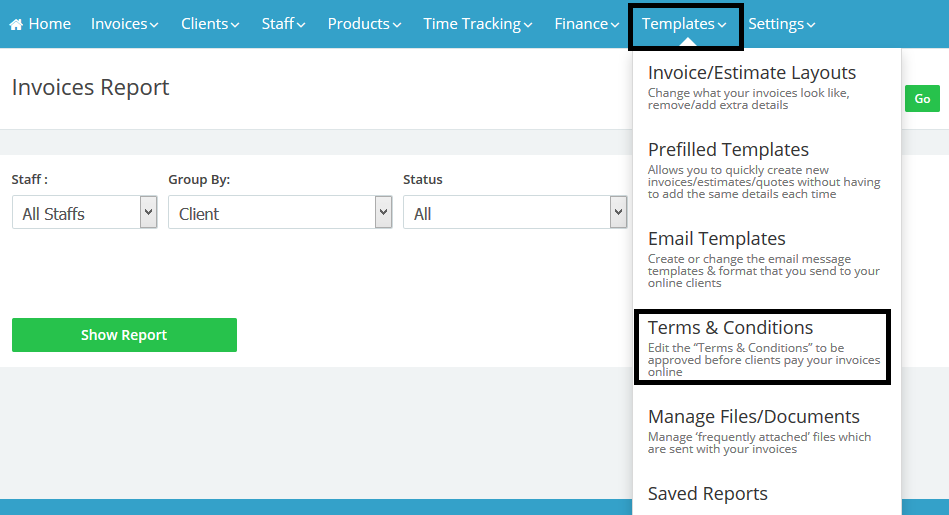Go to Saved Reports
Image resolution: width=949 pixels, height=515 pixels.
(707, 494)
